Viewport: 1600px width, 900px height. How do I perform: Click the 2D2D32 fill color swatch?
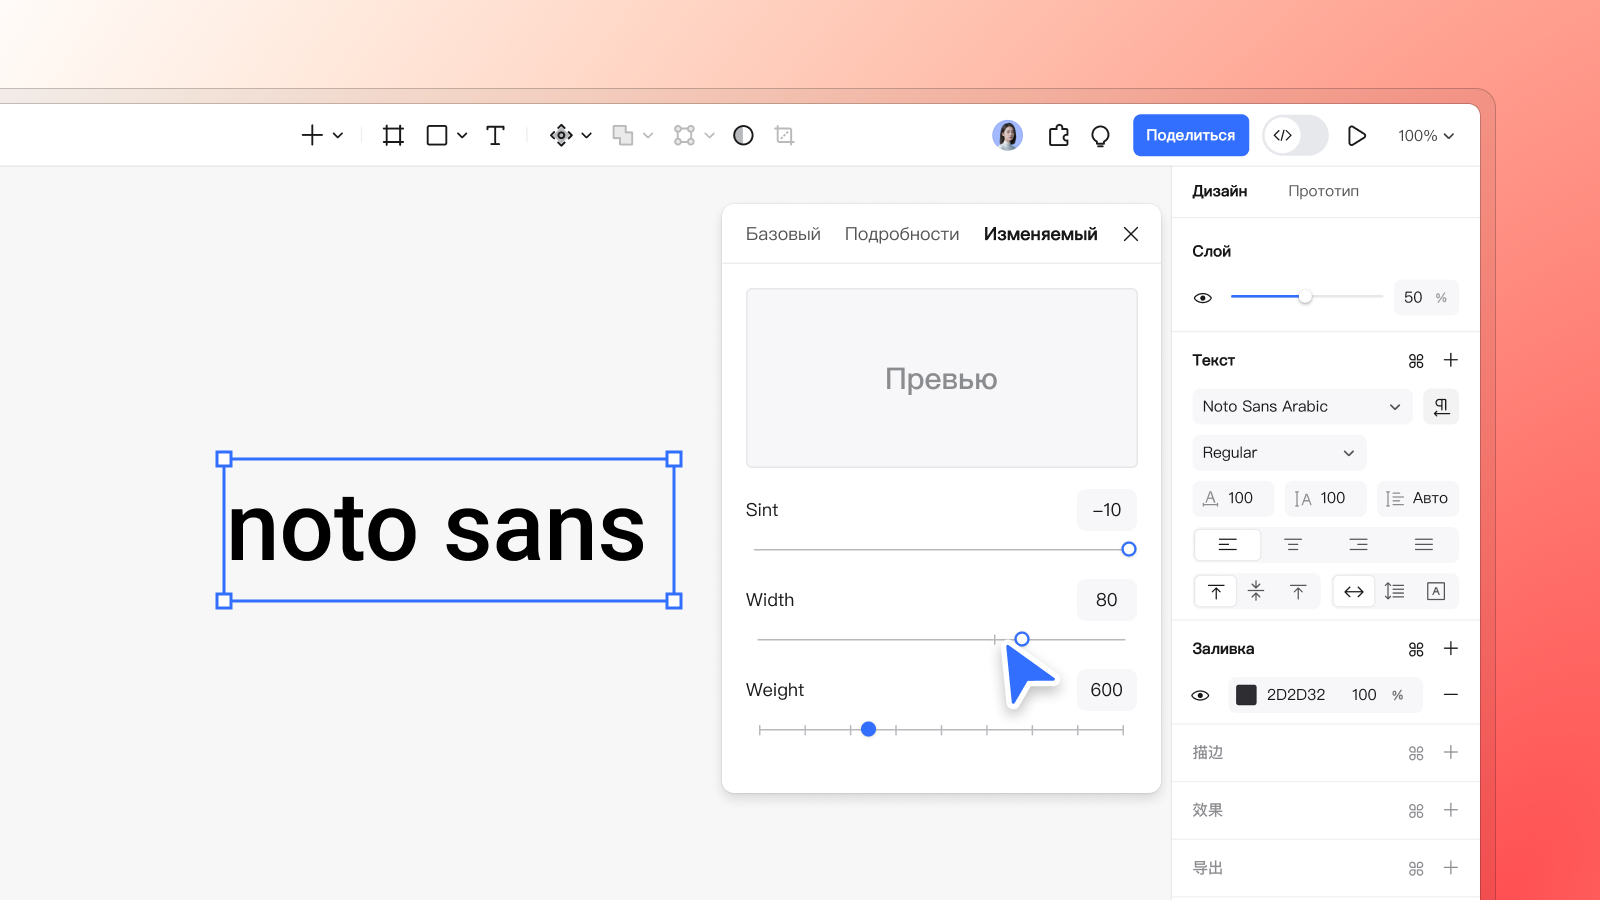(x=1246, y=695)
